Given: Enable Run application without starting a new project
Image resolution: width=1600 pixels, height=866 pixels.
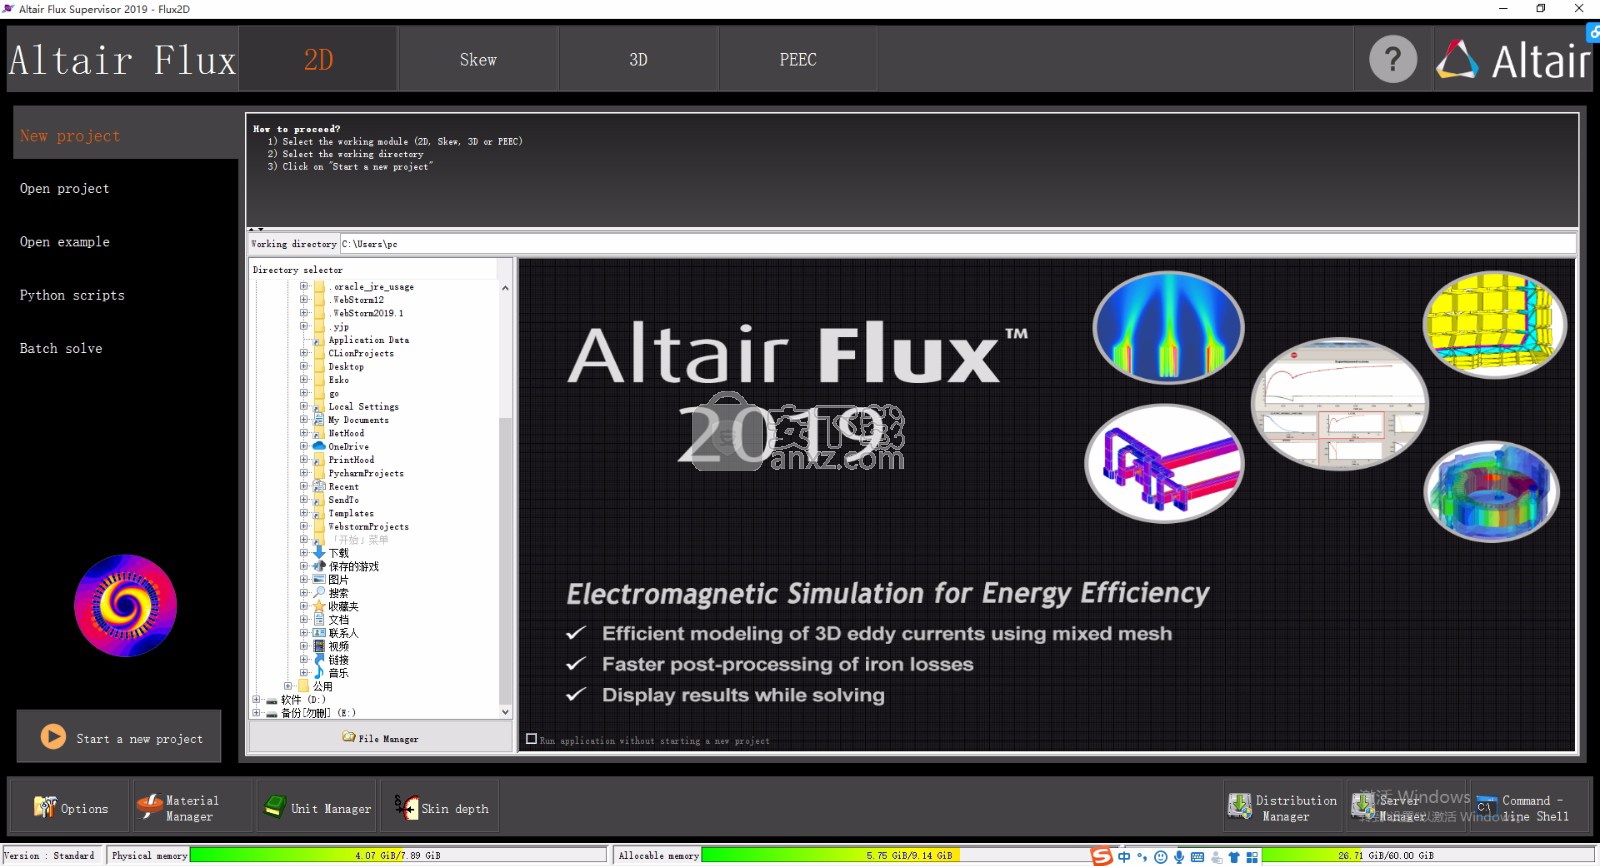Looking at the screenshot, I should point(532,739).
